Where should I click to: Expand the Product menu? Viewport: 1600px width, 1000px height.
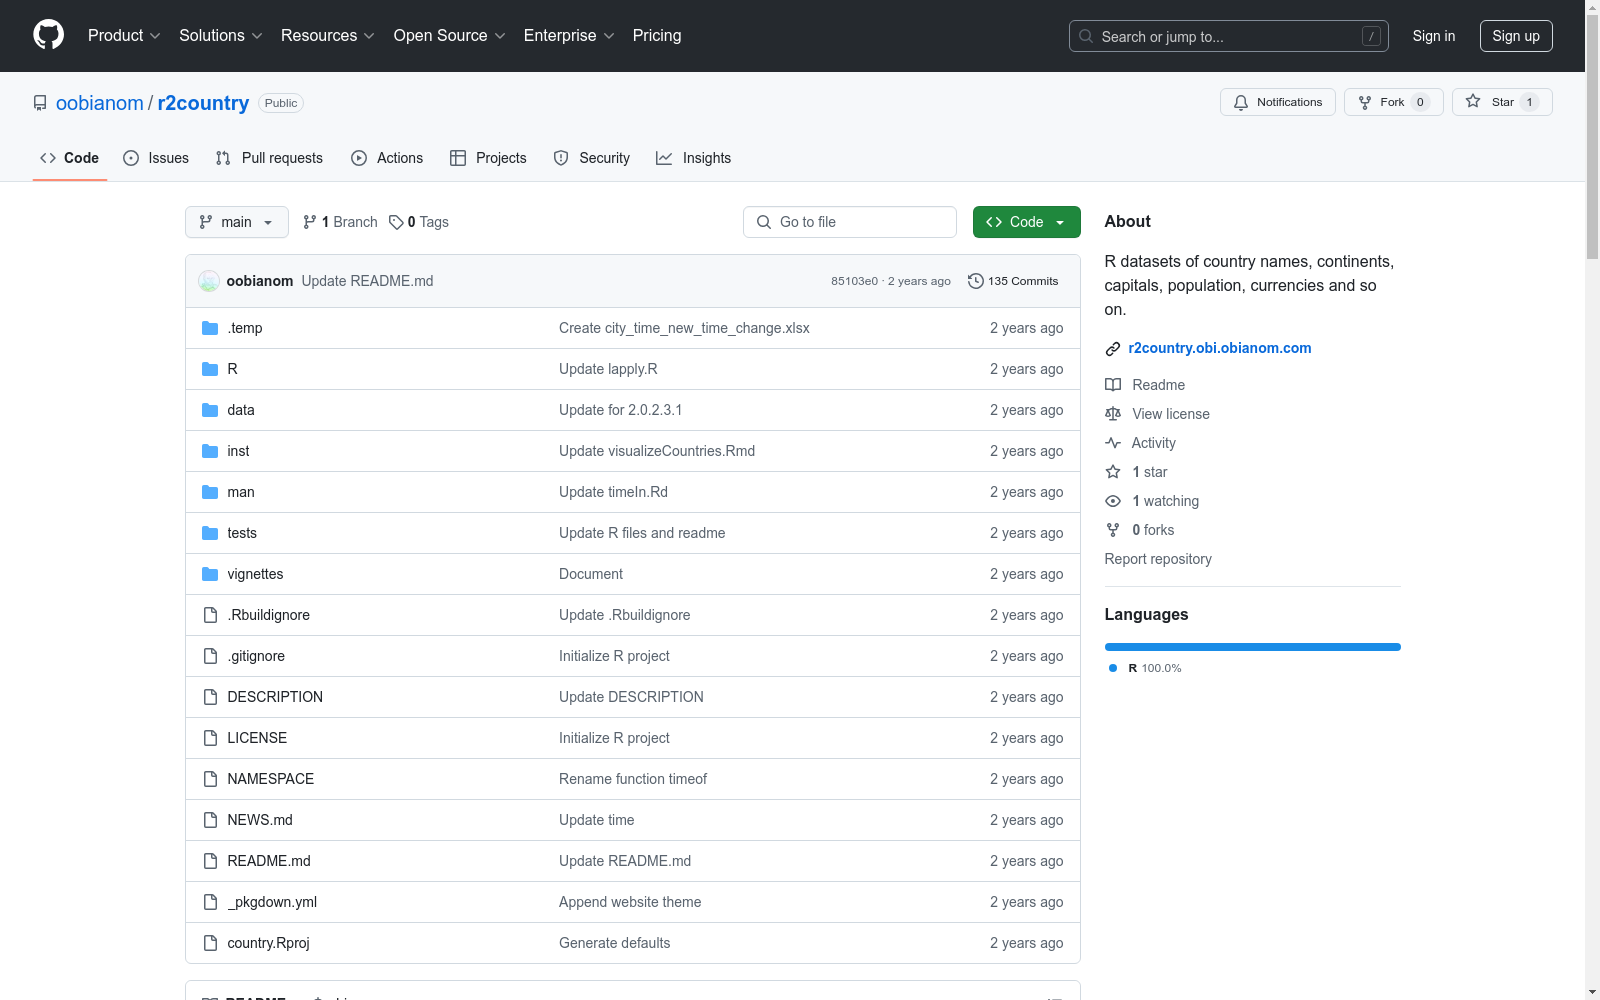124,35
